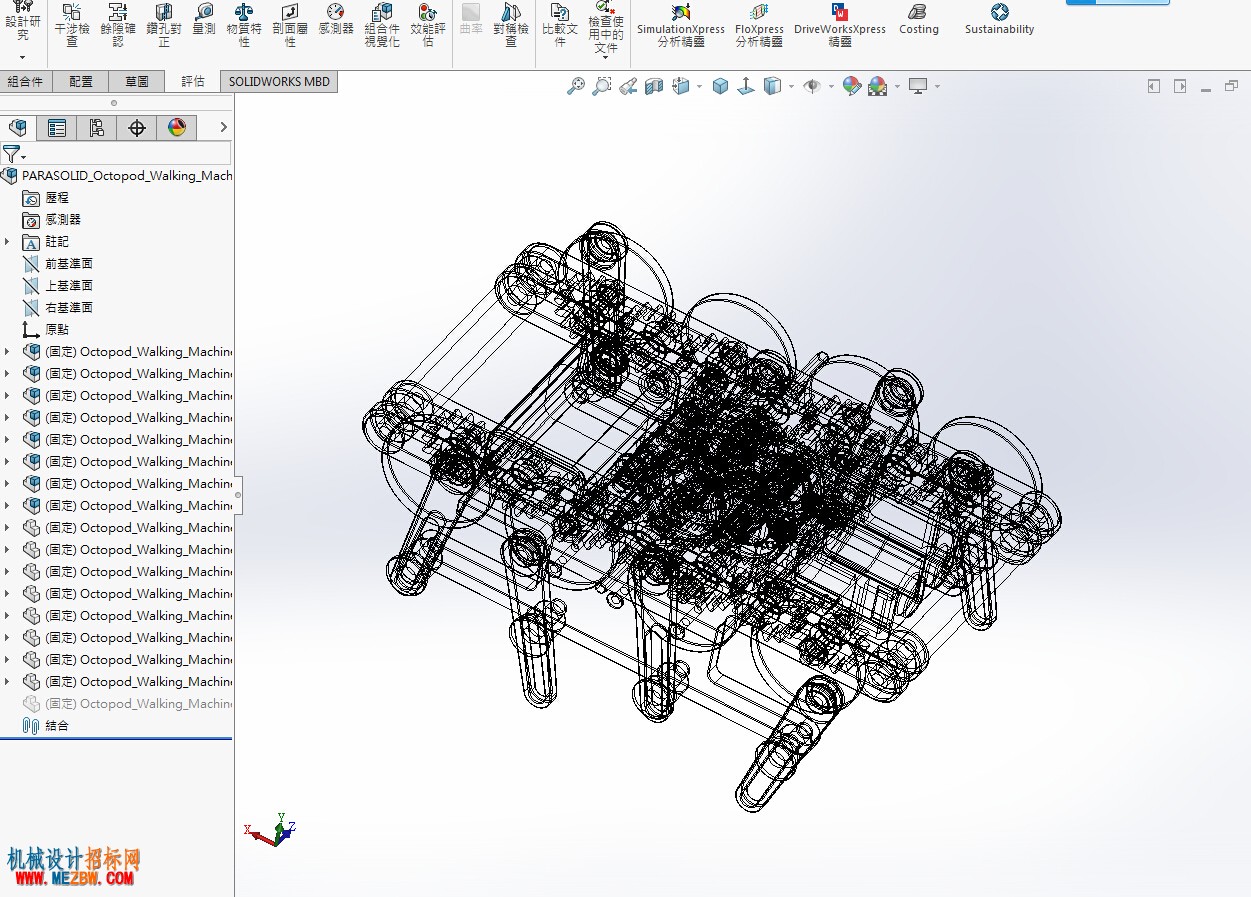Image resolution: width=1251 pixels, height=897 pixels.
Task: Open the 干涉檢查 interference detection tool
Action: pyautogui.click(x=72, y=25)
